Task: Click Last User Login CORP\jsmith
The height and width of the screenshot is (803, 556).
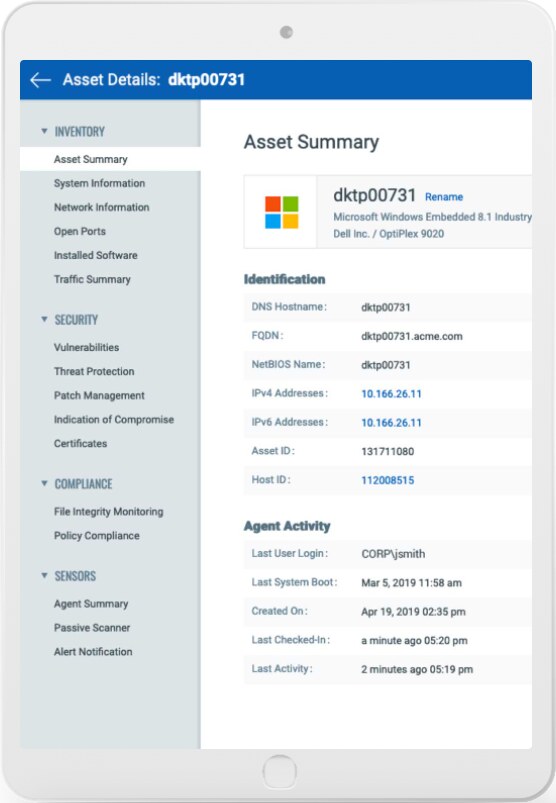Action: click(393, 554)
